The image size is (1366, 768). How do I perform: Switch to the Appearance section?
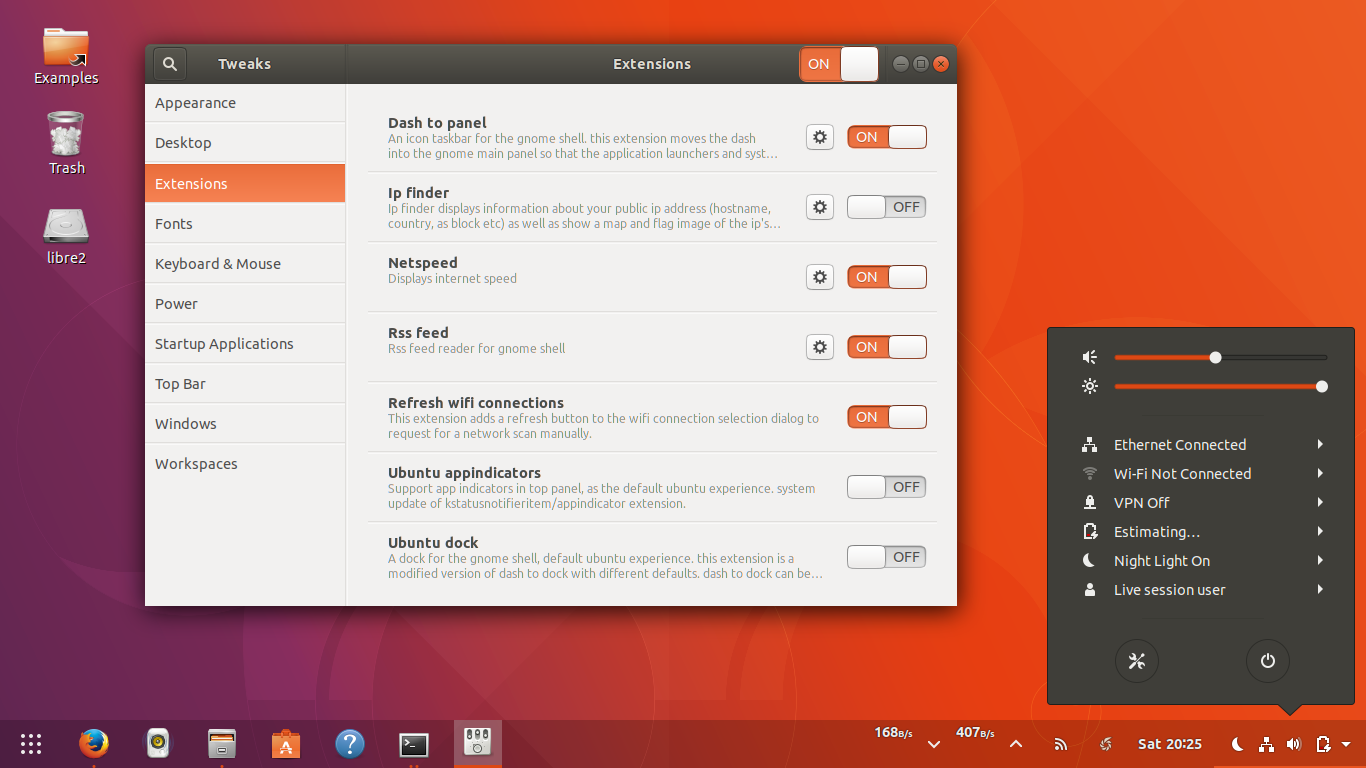245,103
